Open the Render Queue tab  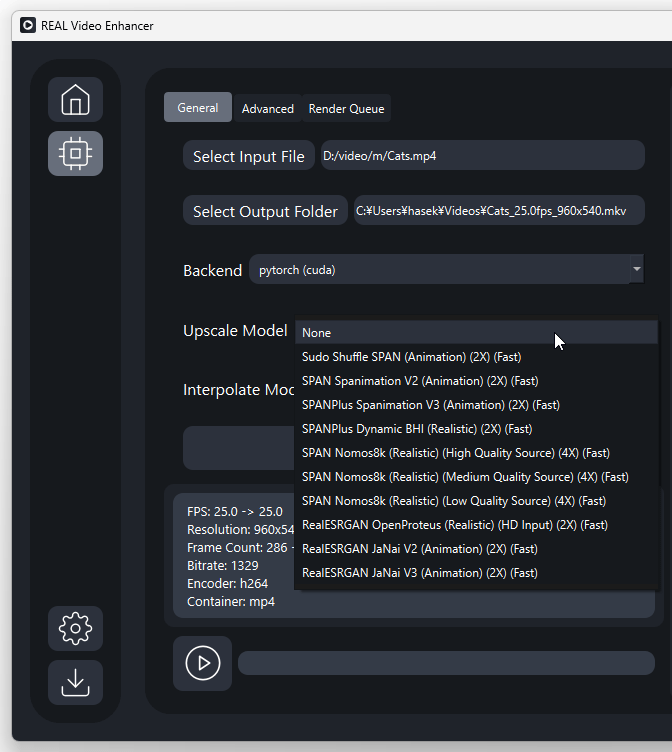click(x=346, y=109)
